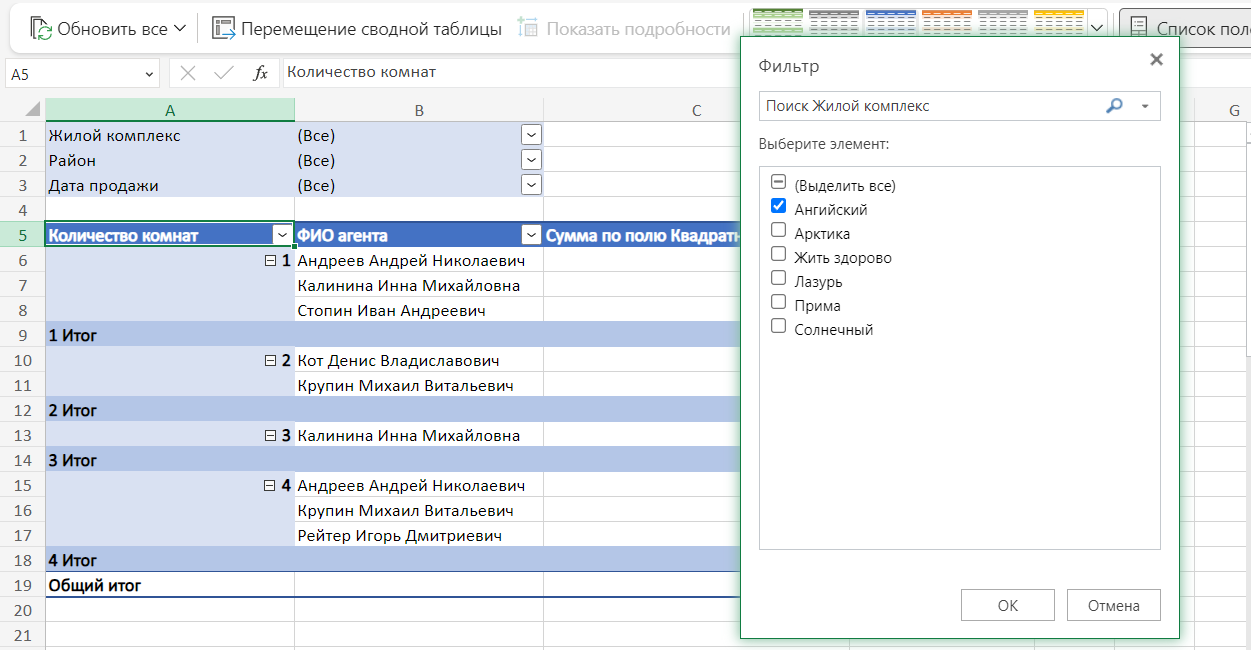Click the search magnifier icon in filter
1251x650 pixels.
pyautogui.click(x=1114, y=106)
